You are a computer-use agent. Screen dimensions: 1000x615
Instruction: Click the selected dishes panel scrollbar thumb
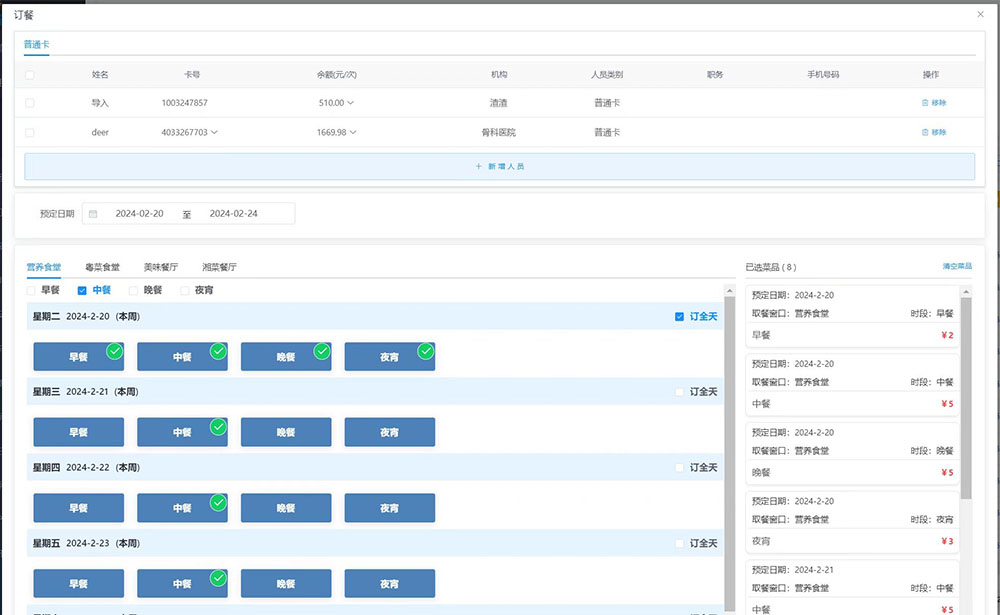click(x=966, y=398)
